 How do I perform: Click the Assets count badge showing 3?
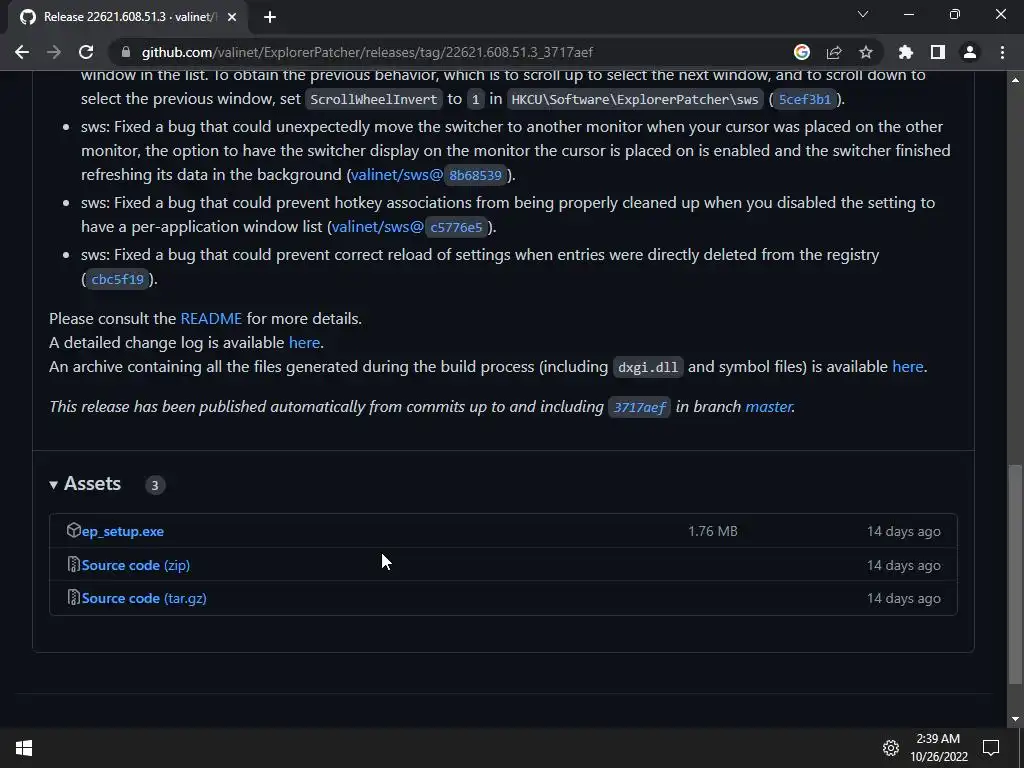coord(155,485)
